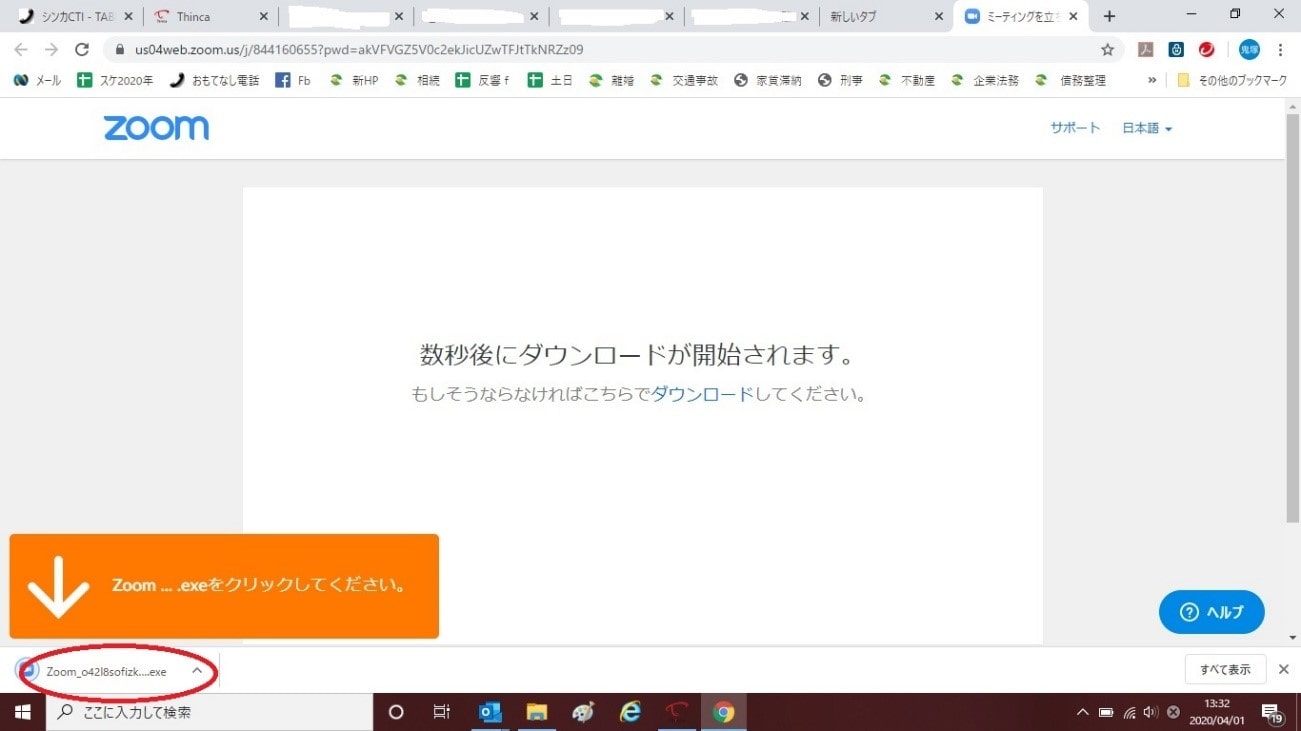Open the 離婚 bookmark
The width and height of the screenshot is (1301, 731).
click(x=611, y=81)
